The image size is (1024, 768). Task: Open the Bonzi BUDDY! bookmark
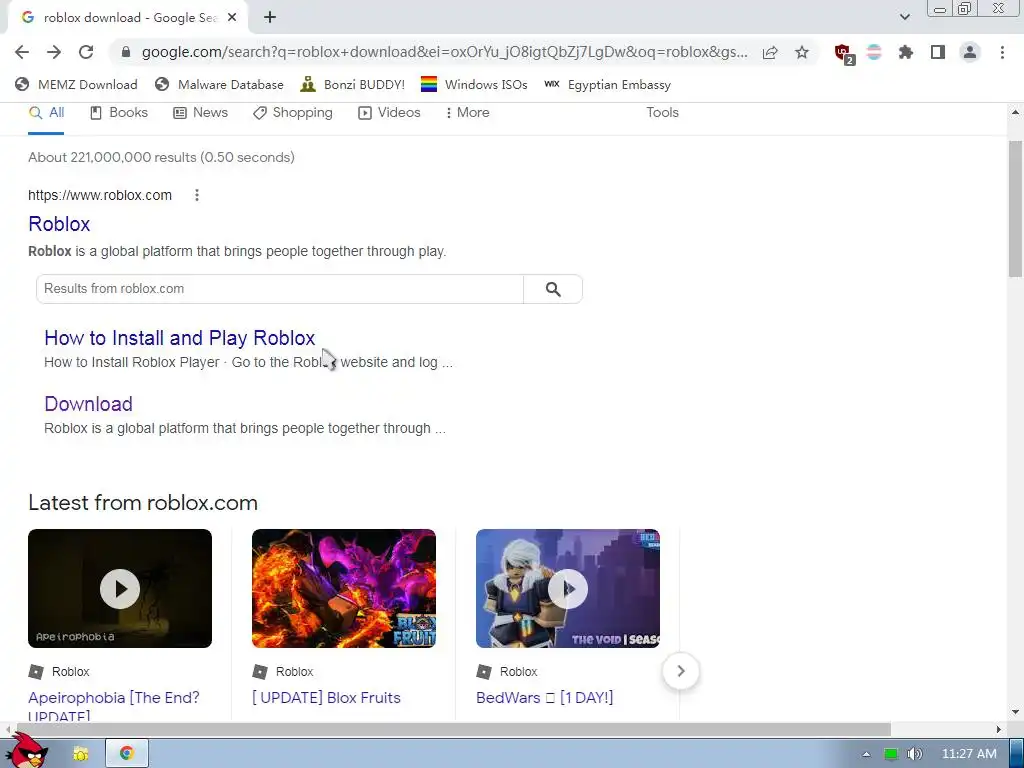pos(353,84)
